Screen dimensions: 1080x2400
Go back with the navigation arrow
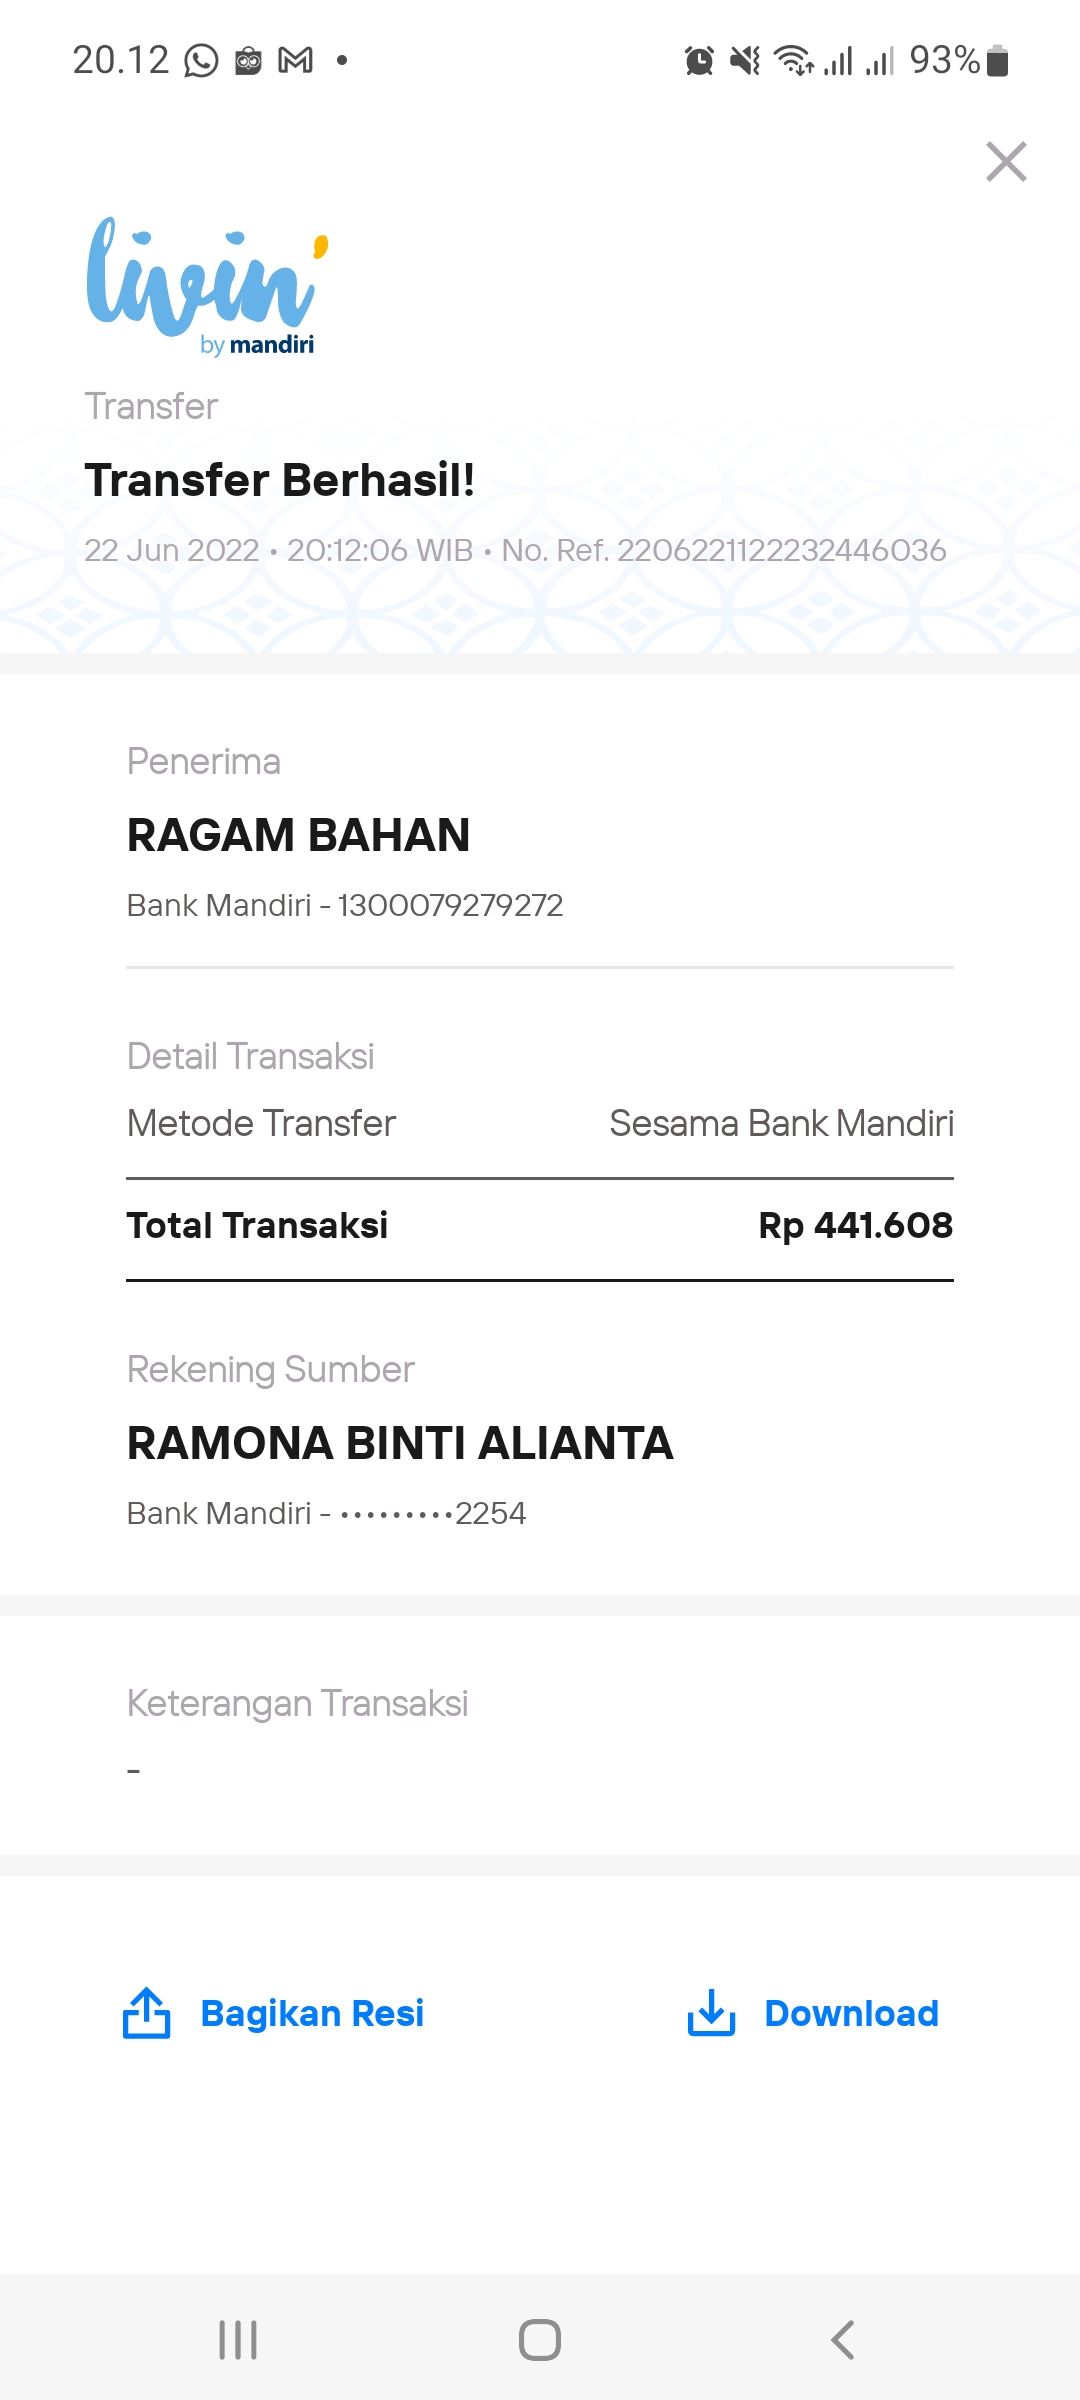click(843, 2340)
